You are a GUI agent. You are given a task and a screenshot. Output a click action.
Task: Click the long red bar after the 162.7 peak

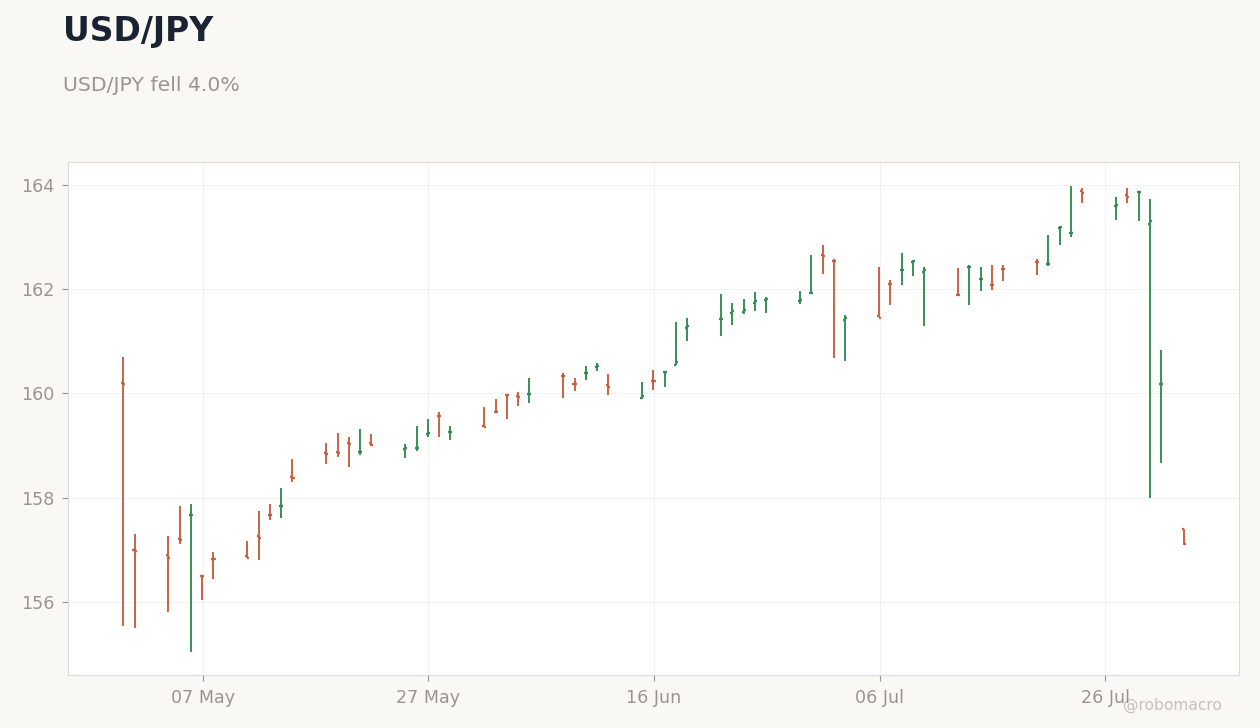point(834,308)
